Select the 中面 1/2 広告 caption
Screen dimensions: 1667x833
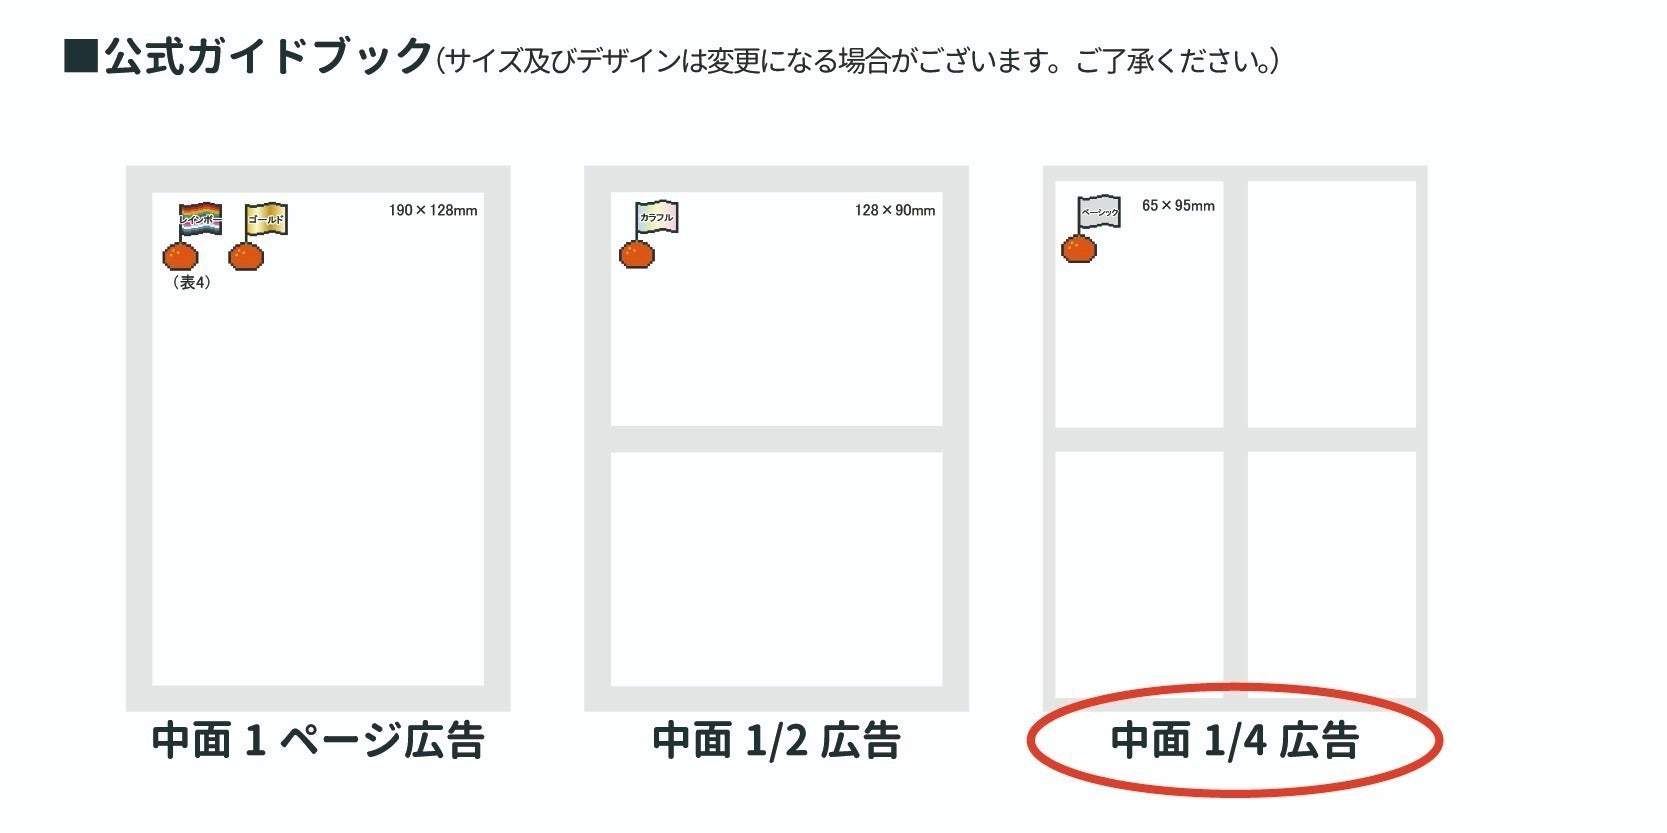(x=776, y=741)
